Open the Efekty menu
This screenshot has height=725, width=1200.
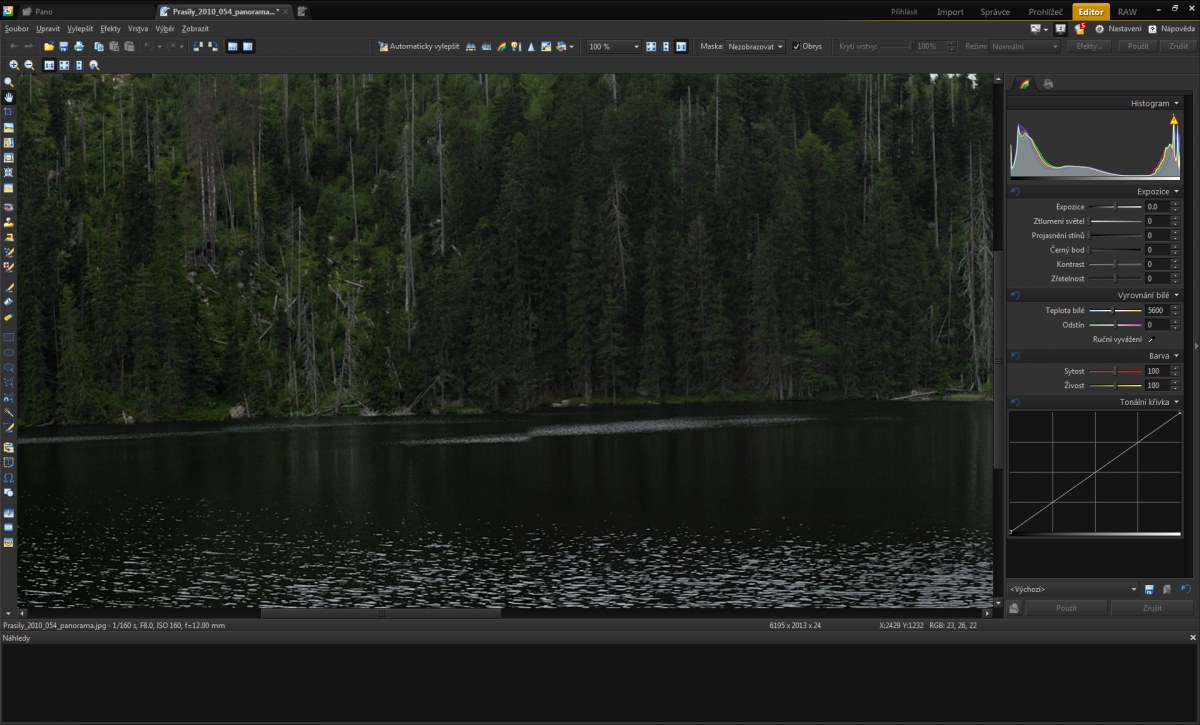click(110, 29)
